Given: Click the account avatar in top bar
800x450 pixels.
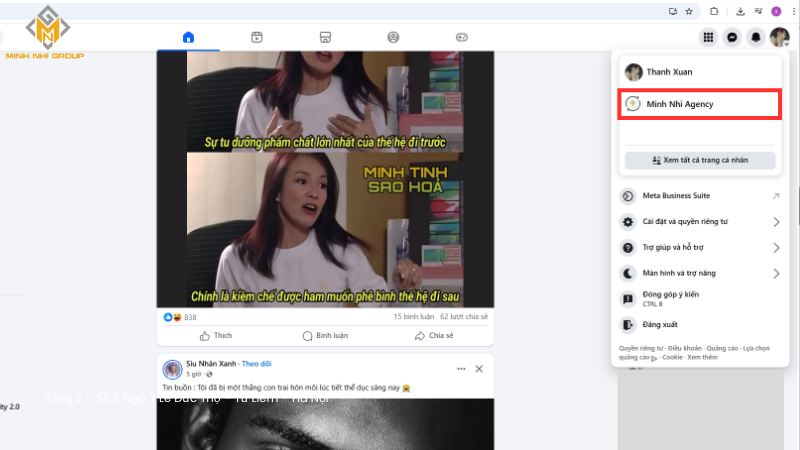Looking at the screenshot, I should (x=780, y=37).
